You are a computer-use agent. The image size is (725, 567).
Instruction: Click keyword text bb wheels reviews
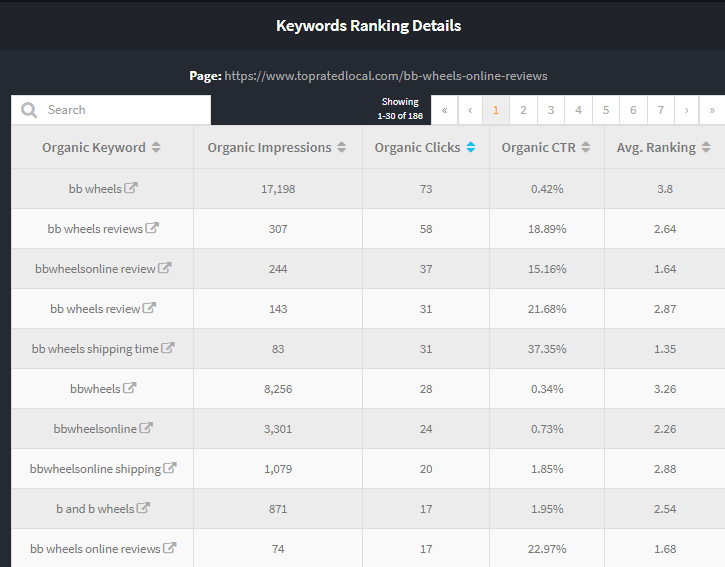click(x=95, y=229)
